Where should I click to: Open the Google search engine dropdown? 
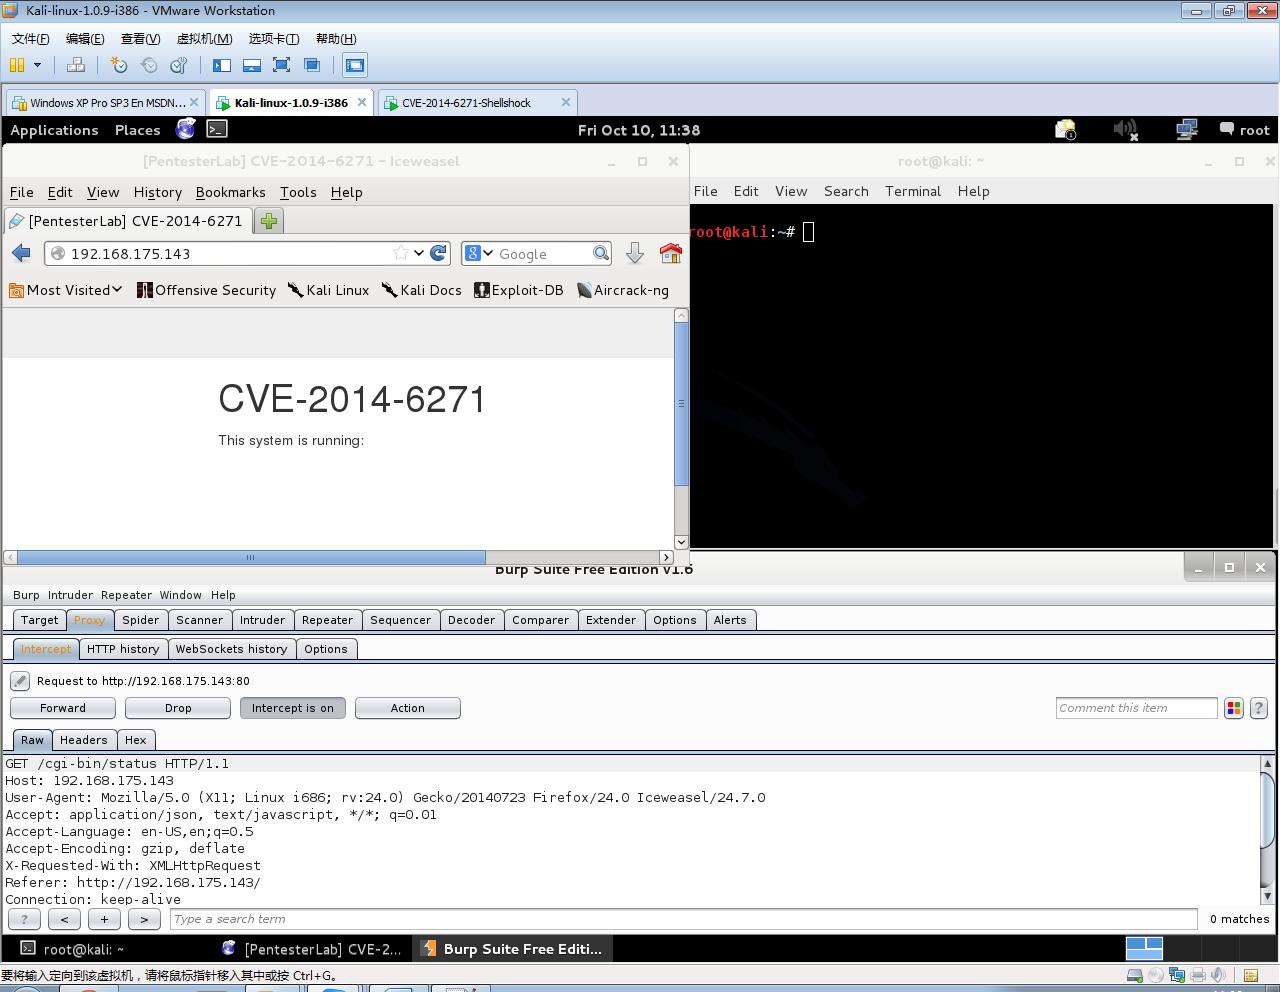[479, 254]
